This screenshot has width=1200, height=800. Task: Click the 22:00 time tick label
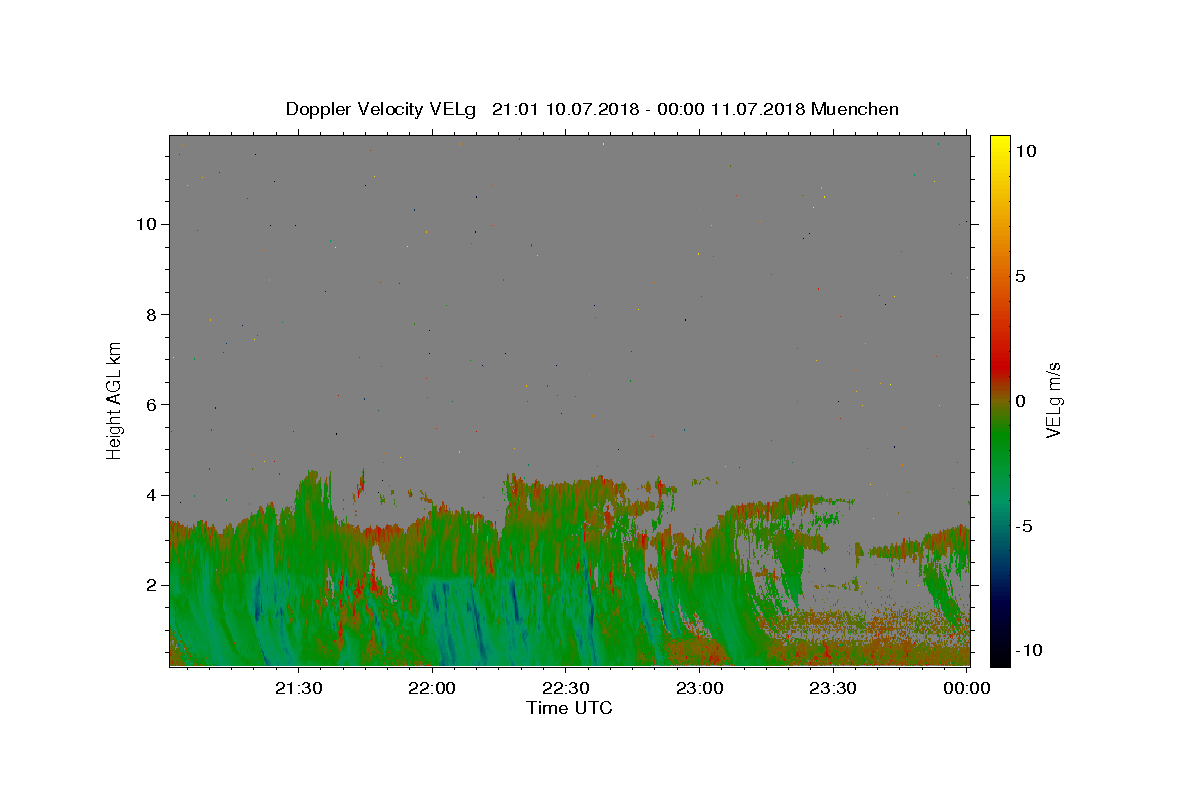click(433, 688)
